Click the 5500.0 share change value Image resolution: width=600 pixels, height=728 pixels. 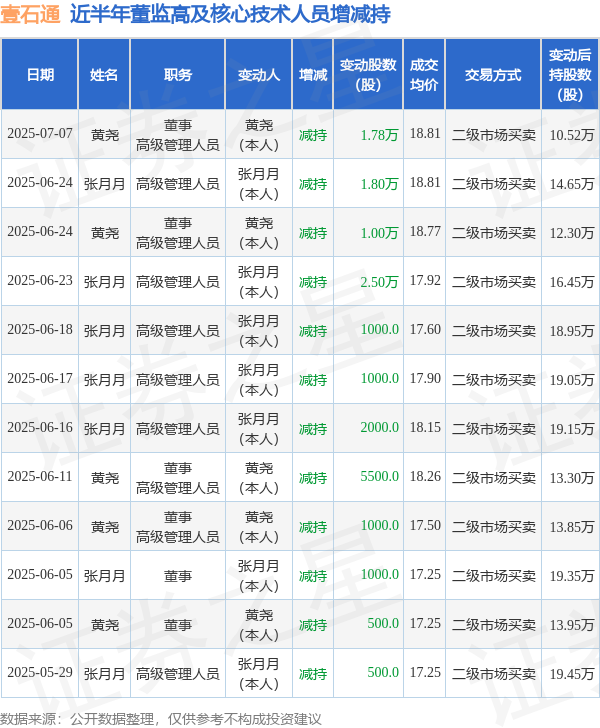click(x=379, y=477)
